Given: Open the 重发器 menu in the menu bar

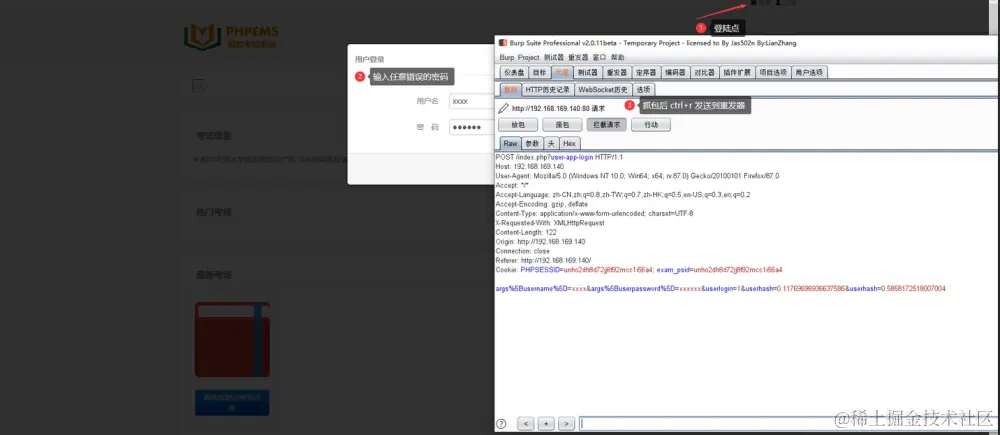Looking at the screenshot, I should coord(578,57).
